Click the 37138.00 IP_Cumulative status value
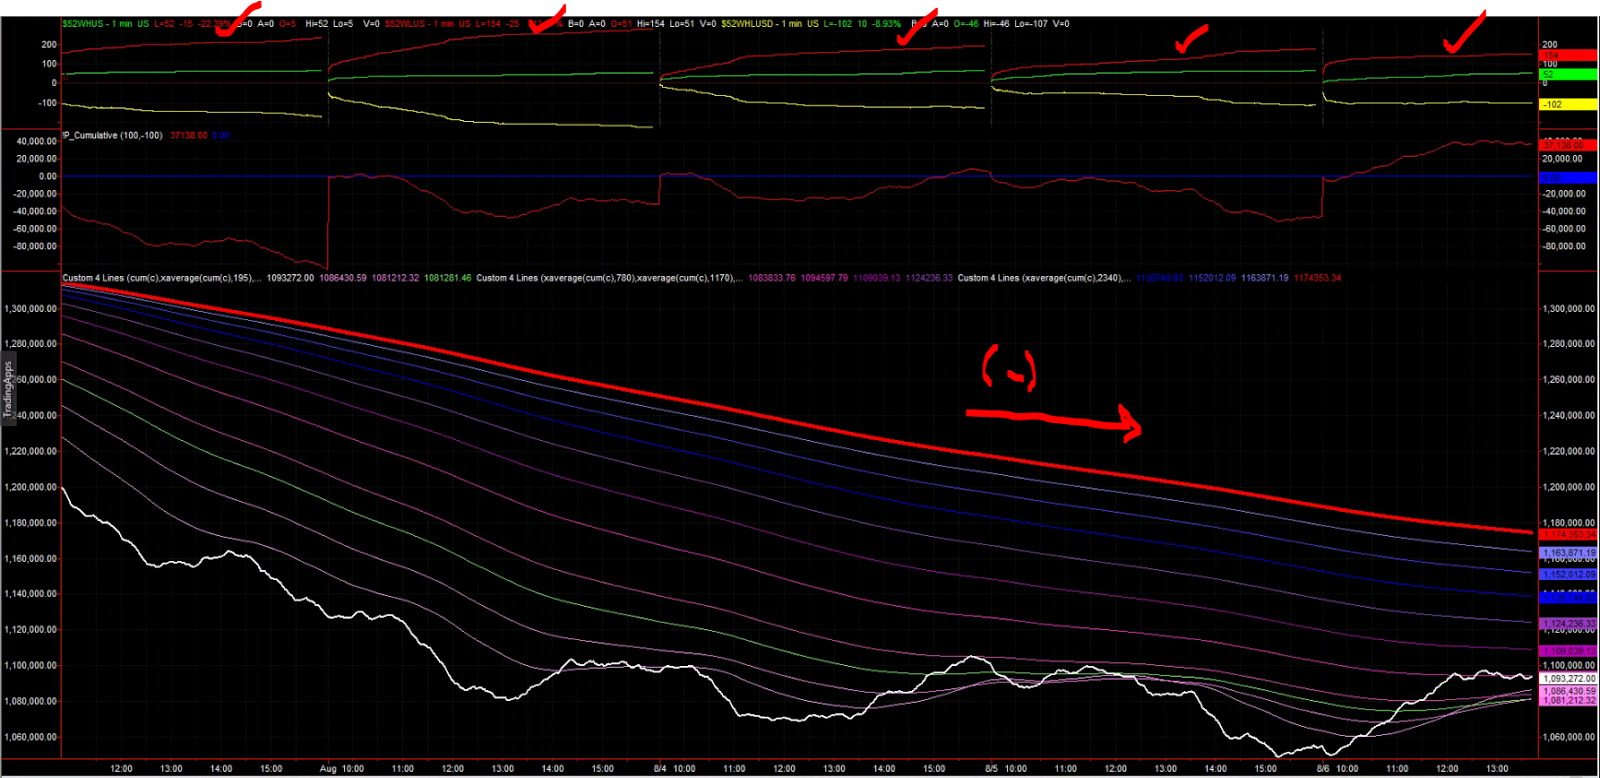The width and height of the screenshot is (1600, 778). [189, 135]
